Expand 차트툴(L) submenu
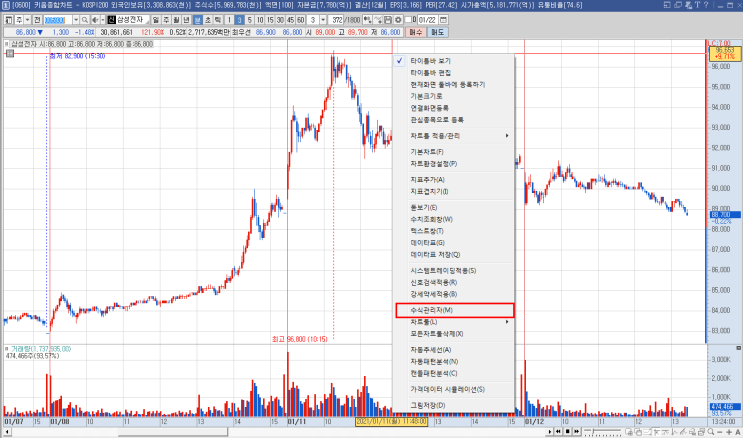 454,322
